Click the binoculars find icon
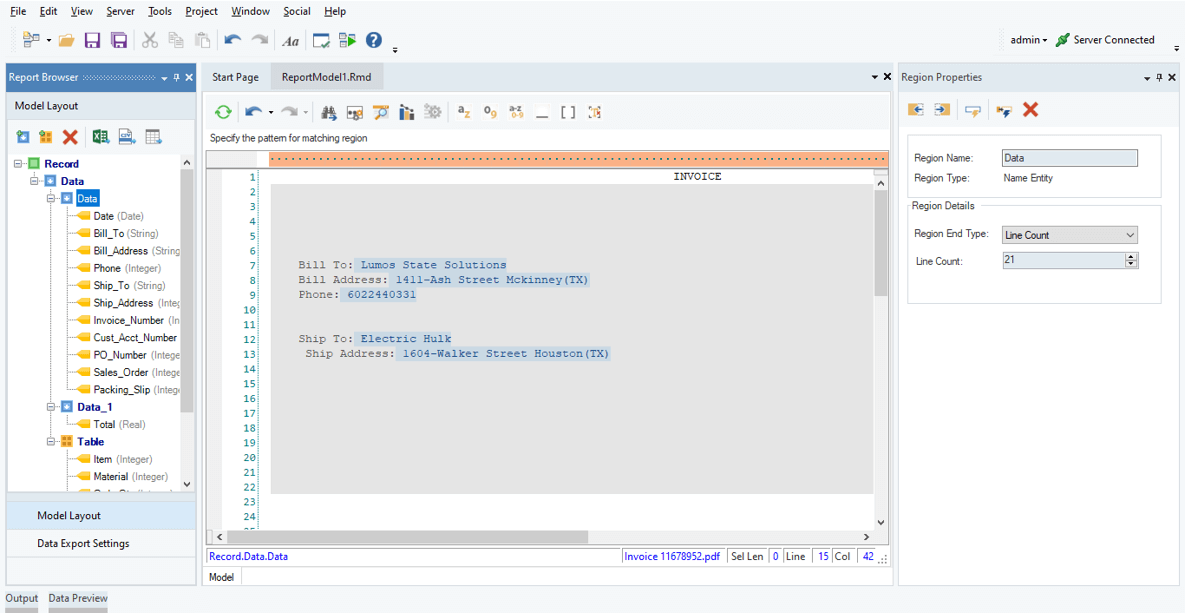 coord(328,113)
